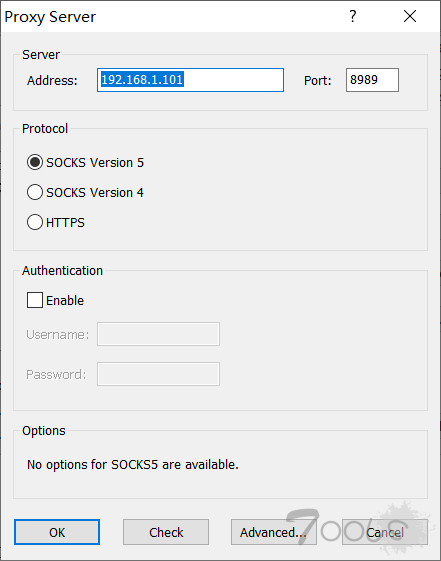Click the help question mark icon
441x561 pixels.
[x=353, y=16]
